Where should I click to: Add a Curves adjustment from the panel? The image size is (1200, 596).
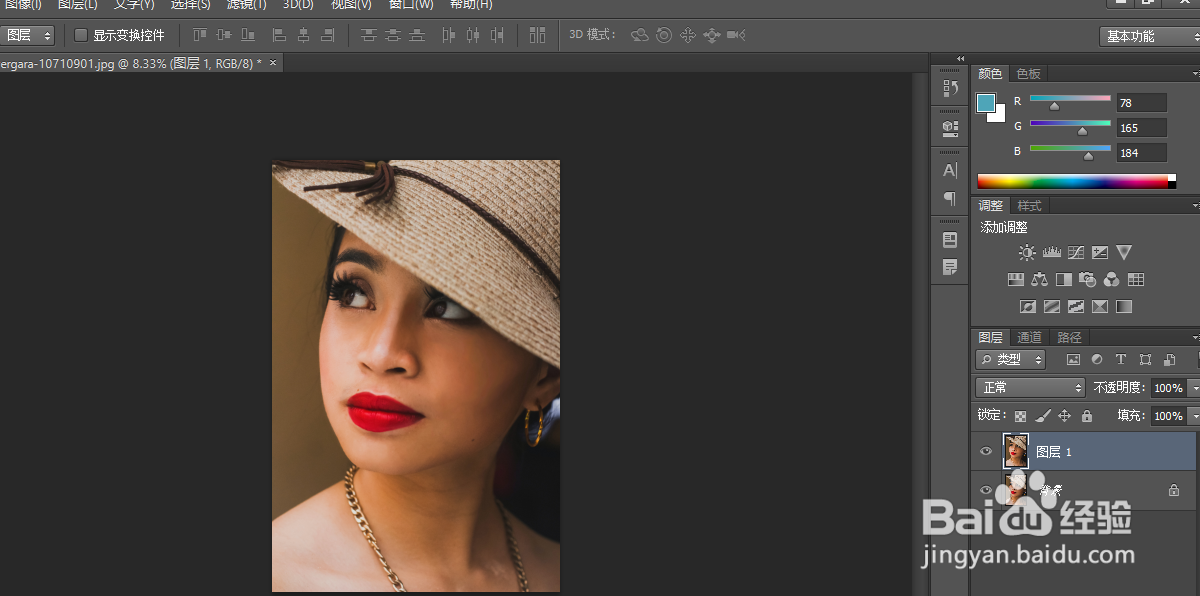pyautogui.click(x=1075, y=253)
